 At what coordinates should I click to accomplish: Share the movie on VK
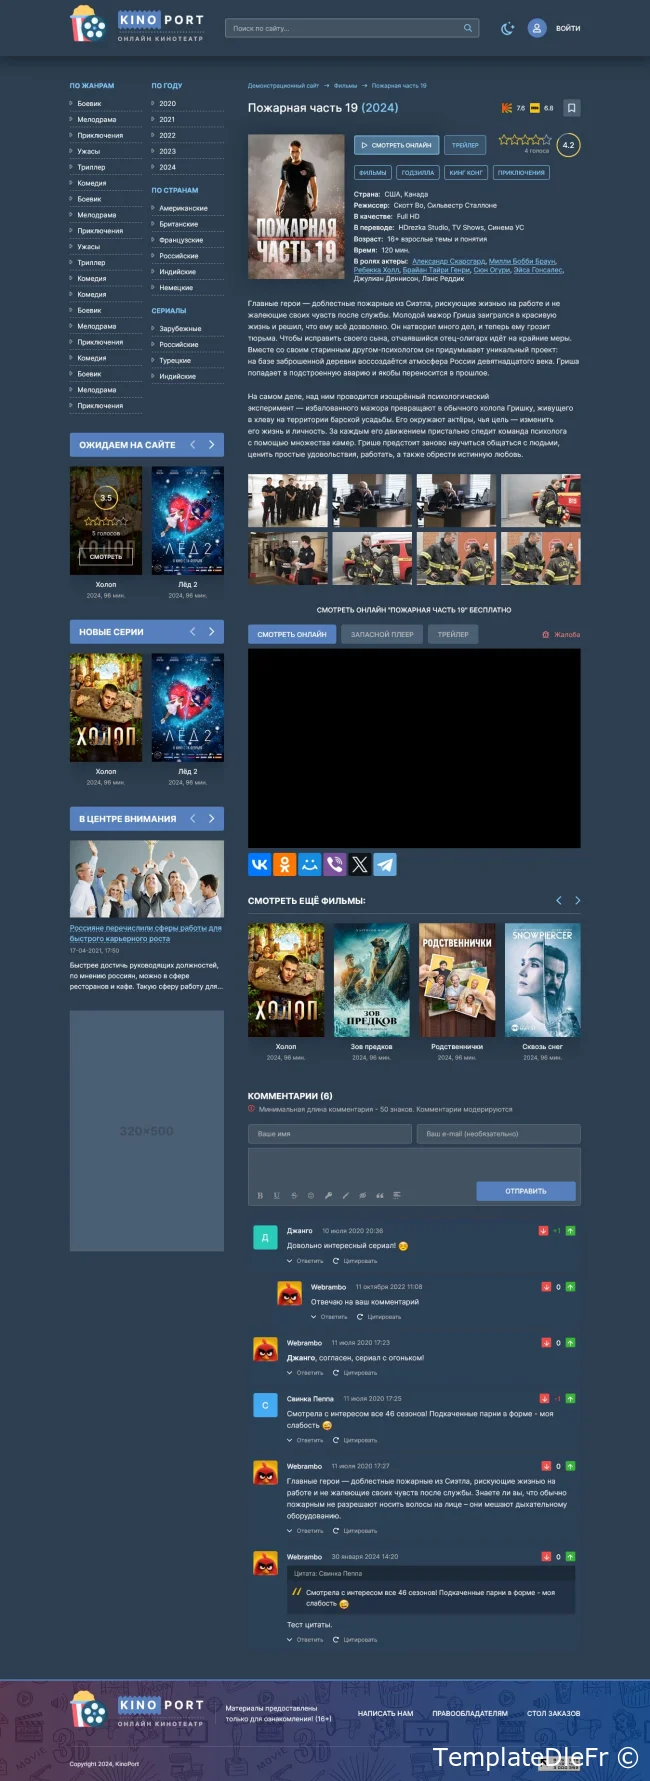click(259, 864)
